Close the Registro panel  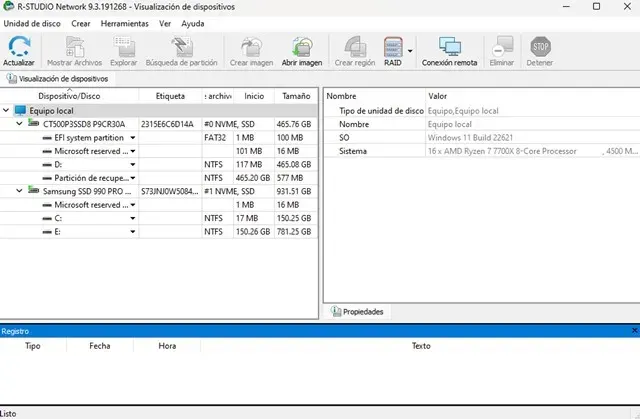635,330
